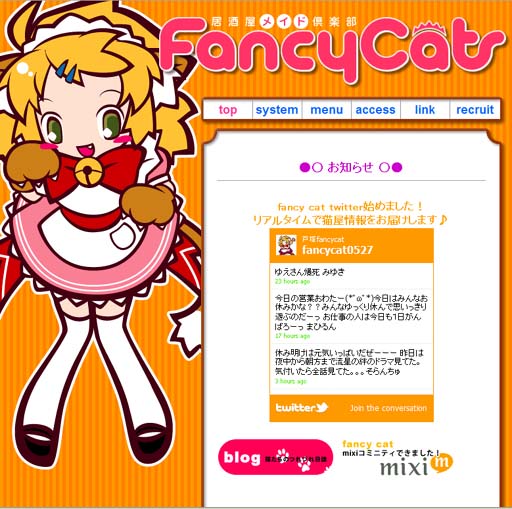Open the menu navigation tab
This screenshot has height=509, width=512.
(x=327, y=110)
